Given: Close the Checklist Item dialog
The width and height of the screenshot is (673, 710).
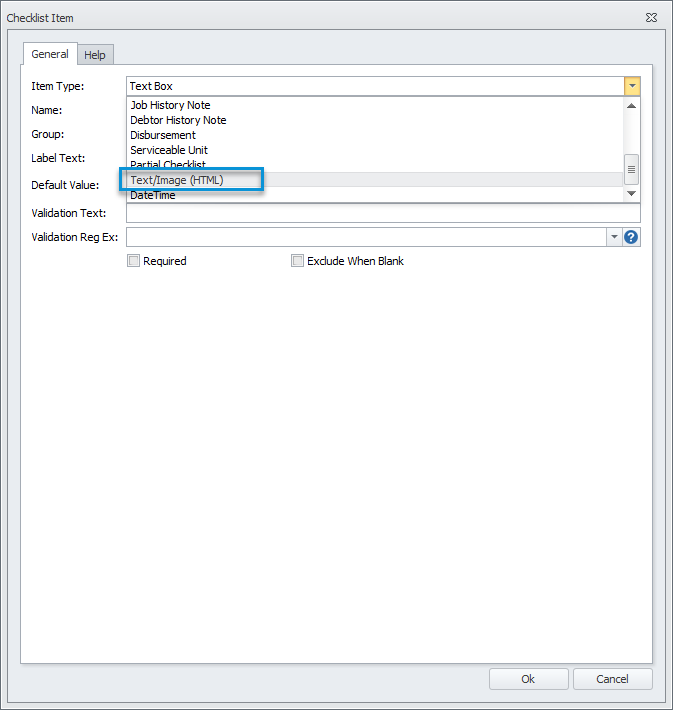Looking at the screenshot, I should 651,17.
